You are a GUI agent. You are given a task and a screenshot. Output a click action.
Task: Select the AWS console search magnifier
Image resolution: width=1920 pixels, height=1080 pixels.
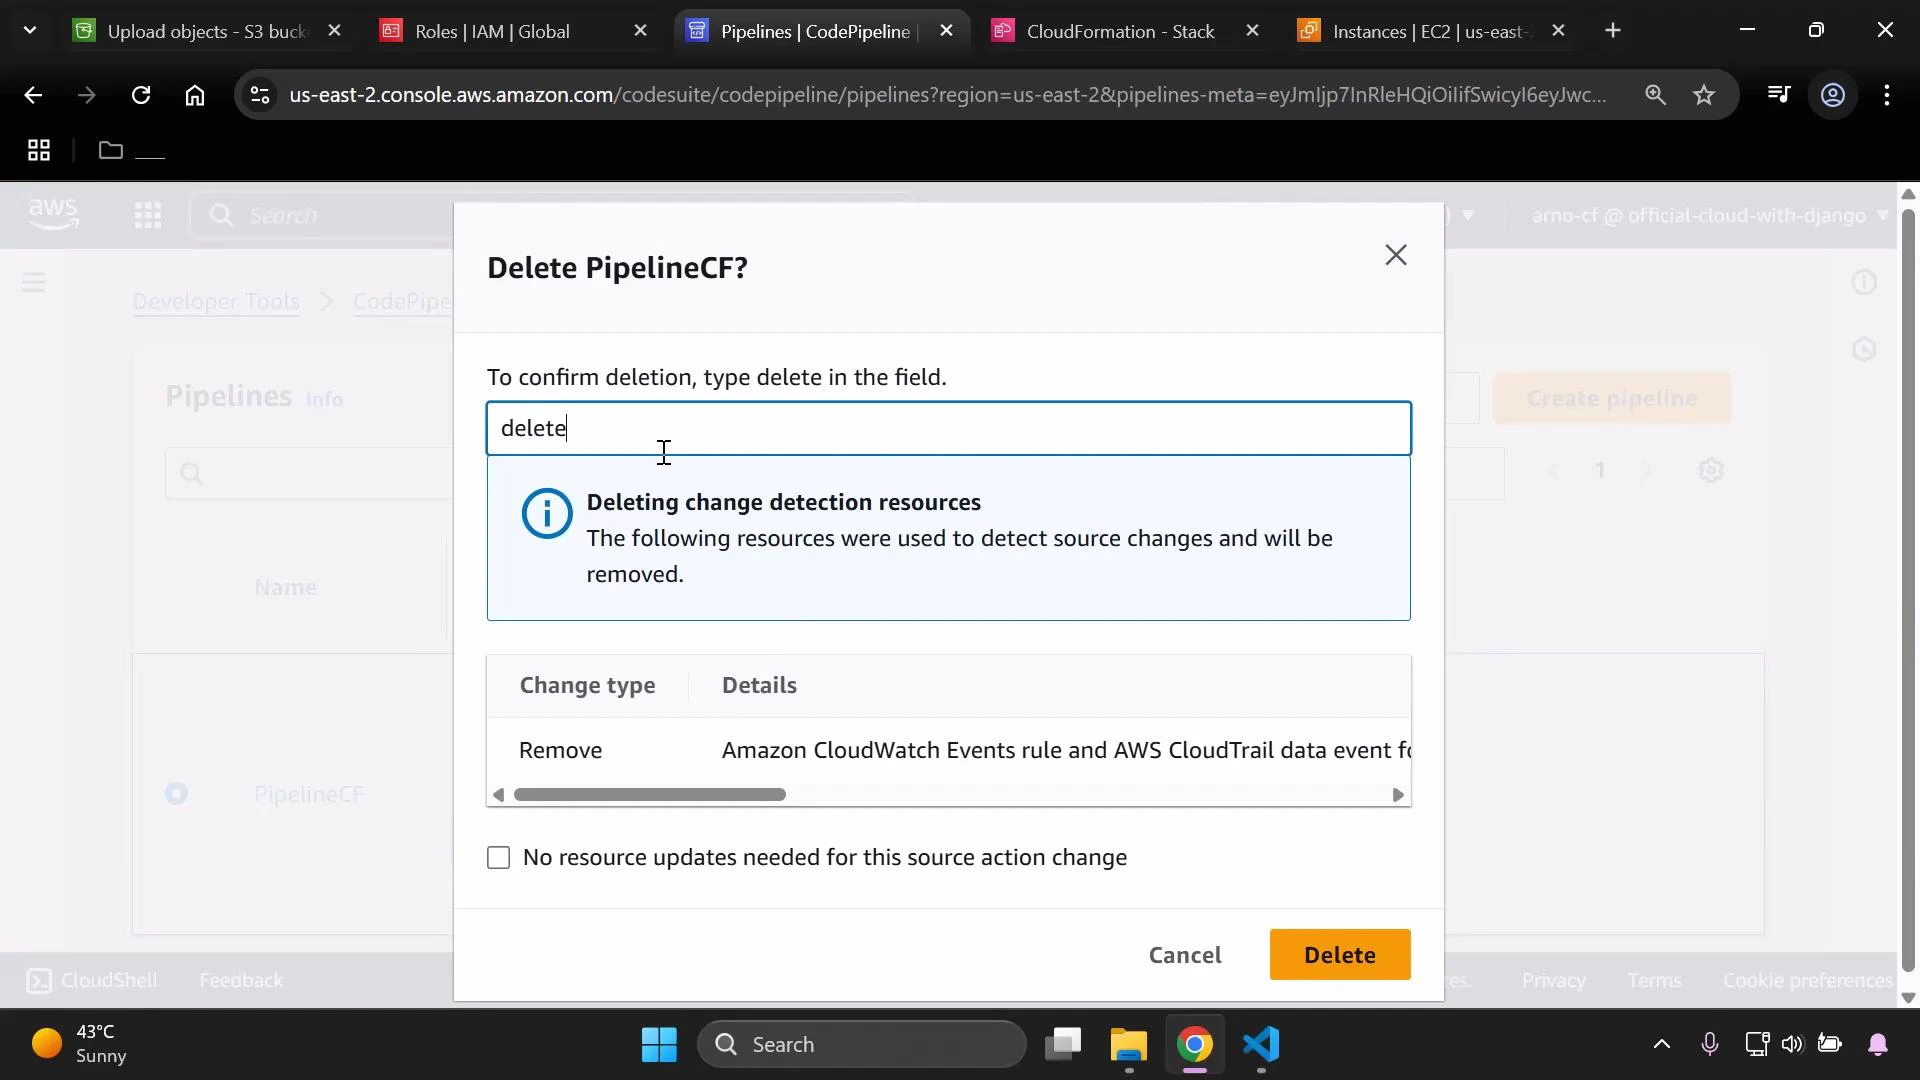click(224, 214)
